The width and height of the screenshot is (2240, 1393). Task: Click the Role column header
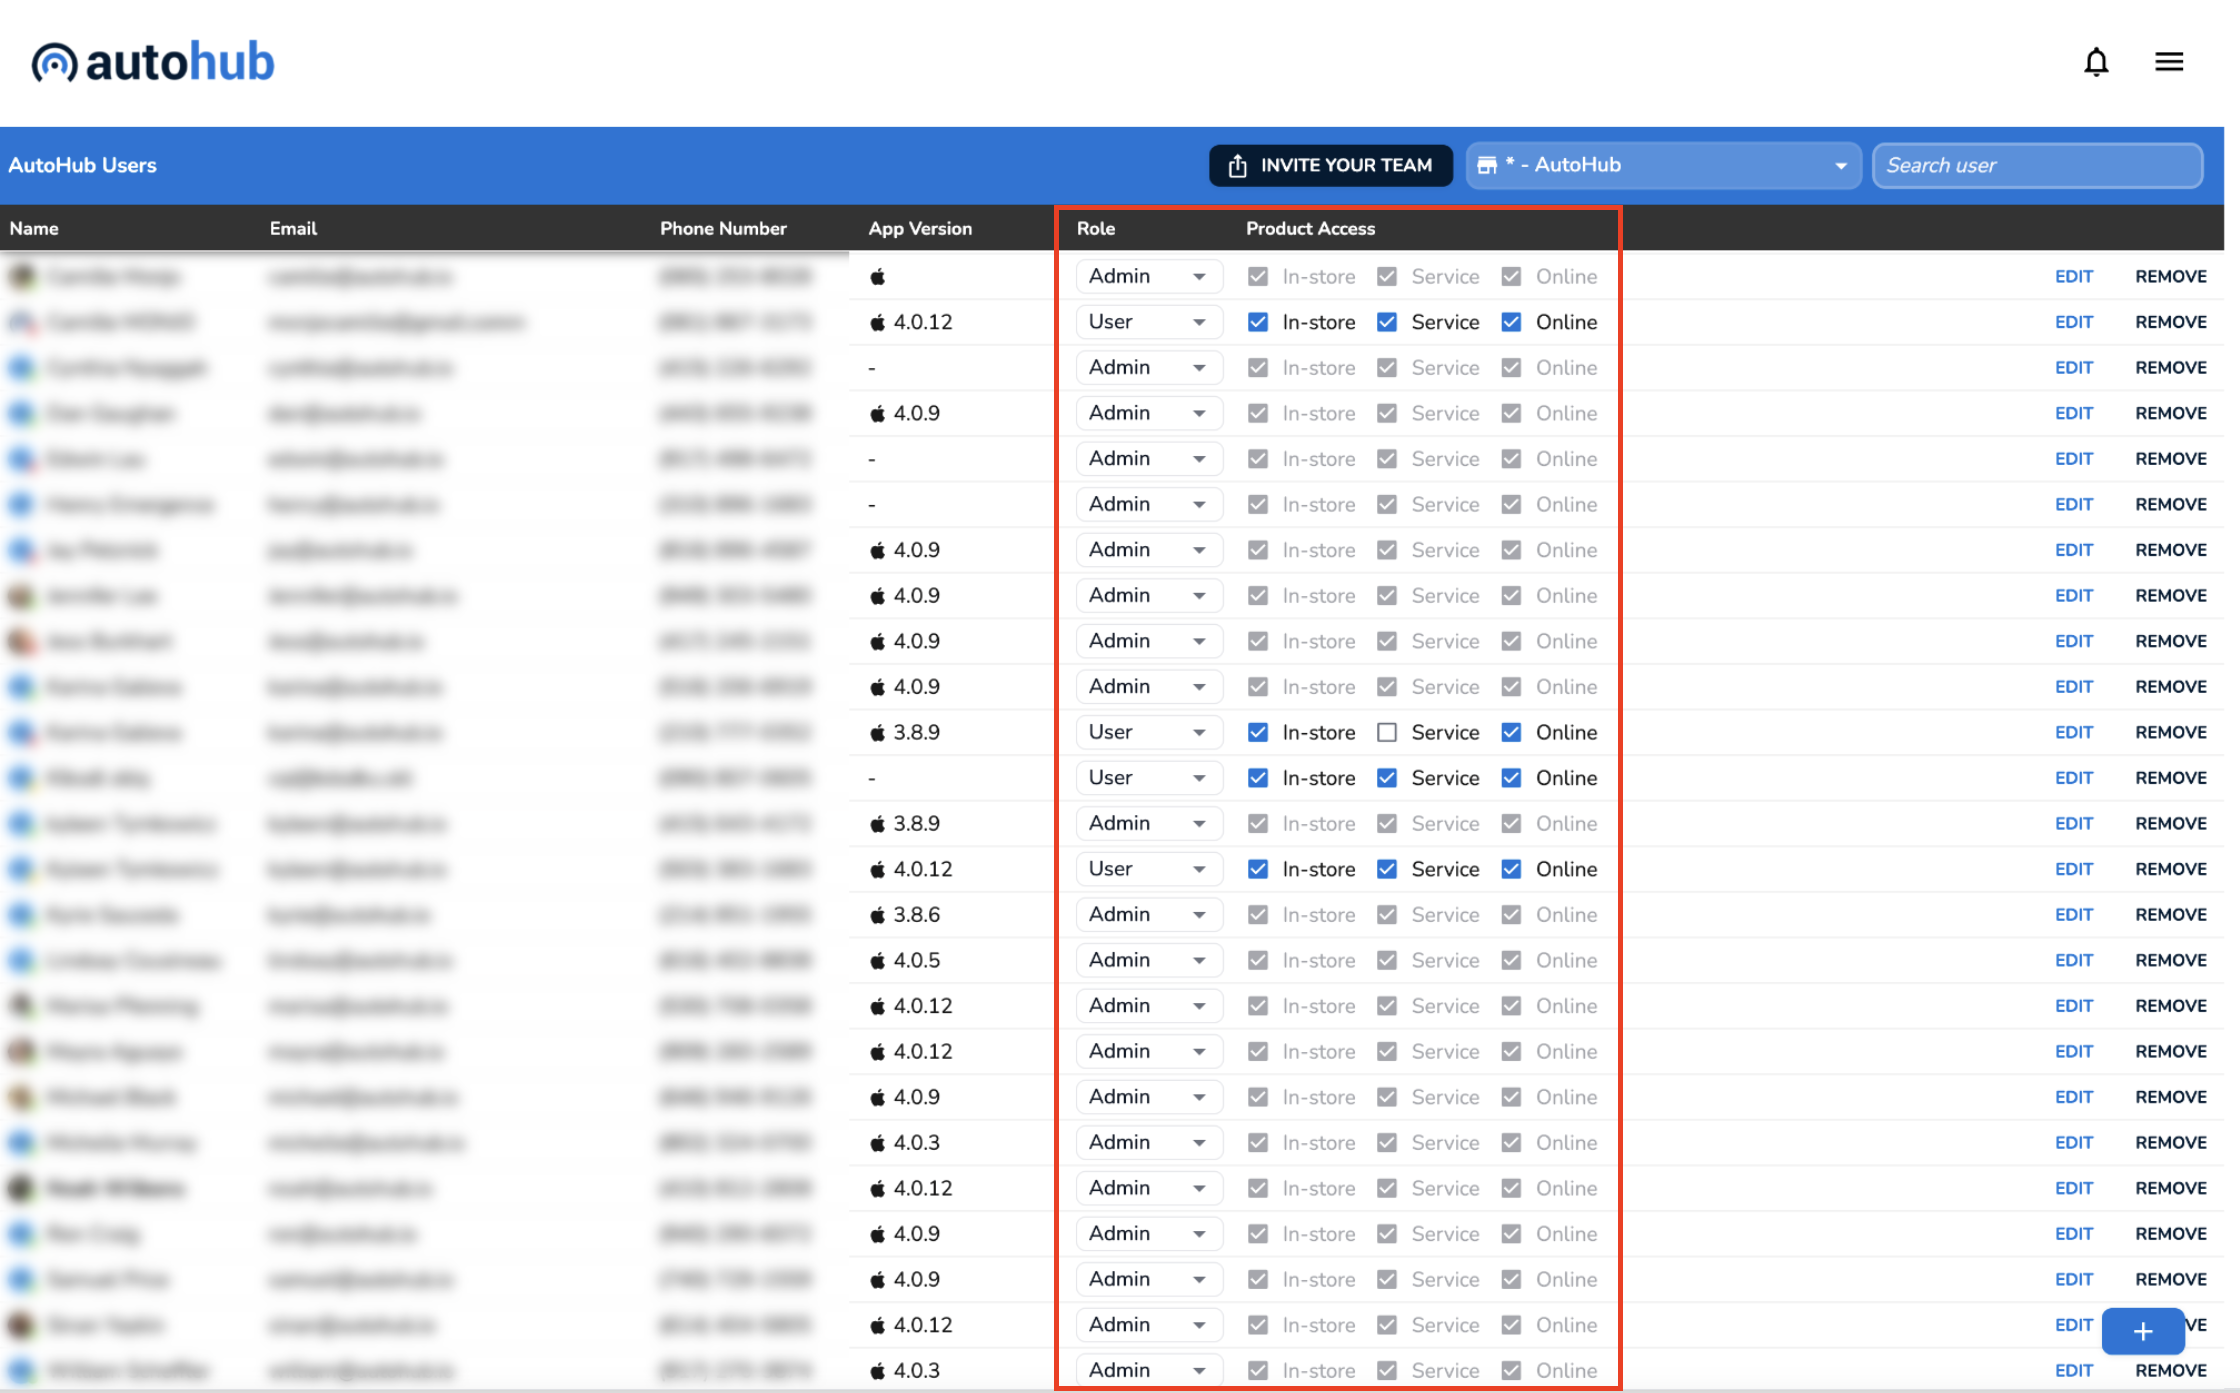click(x=1095, y=229)
